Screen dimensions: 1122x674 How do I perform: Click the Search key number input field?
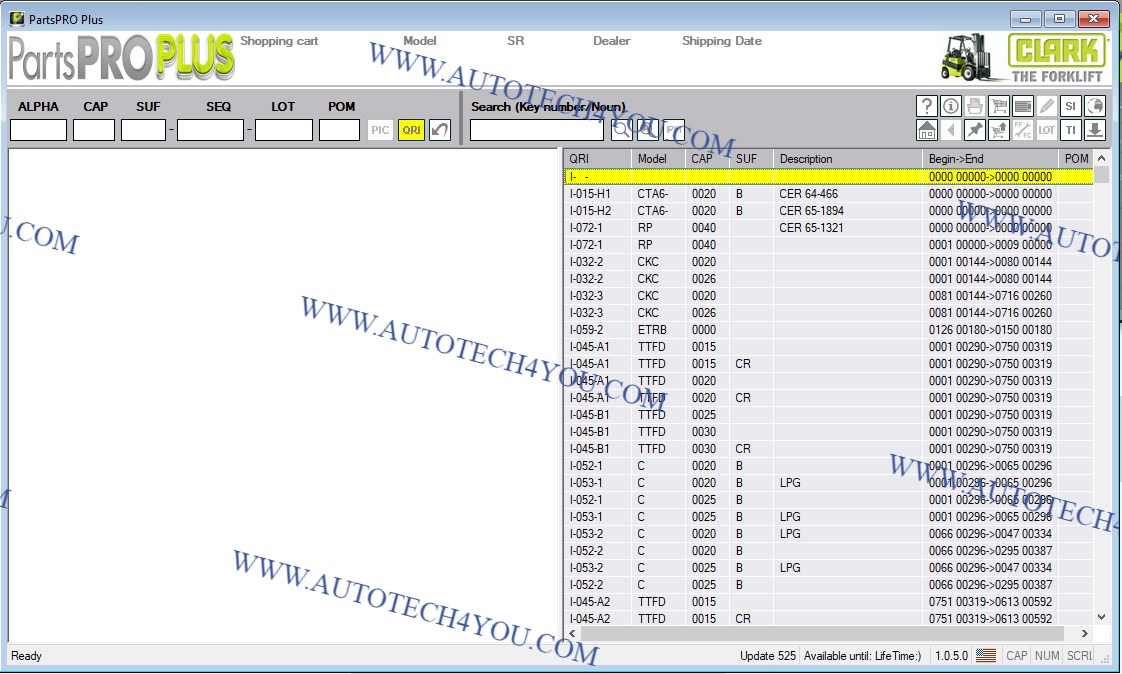point(537,130)
